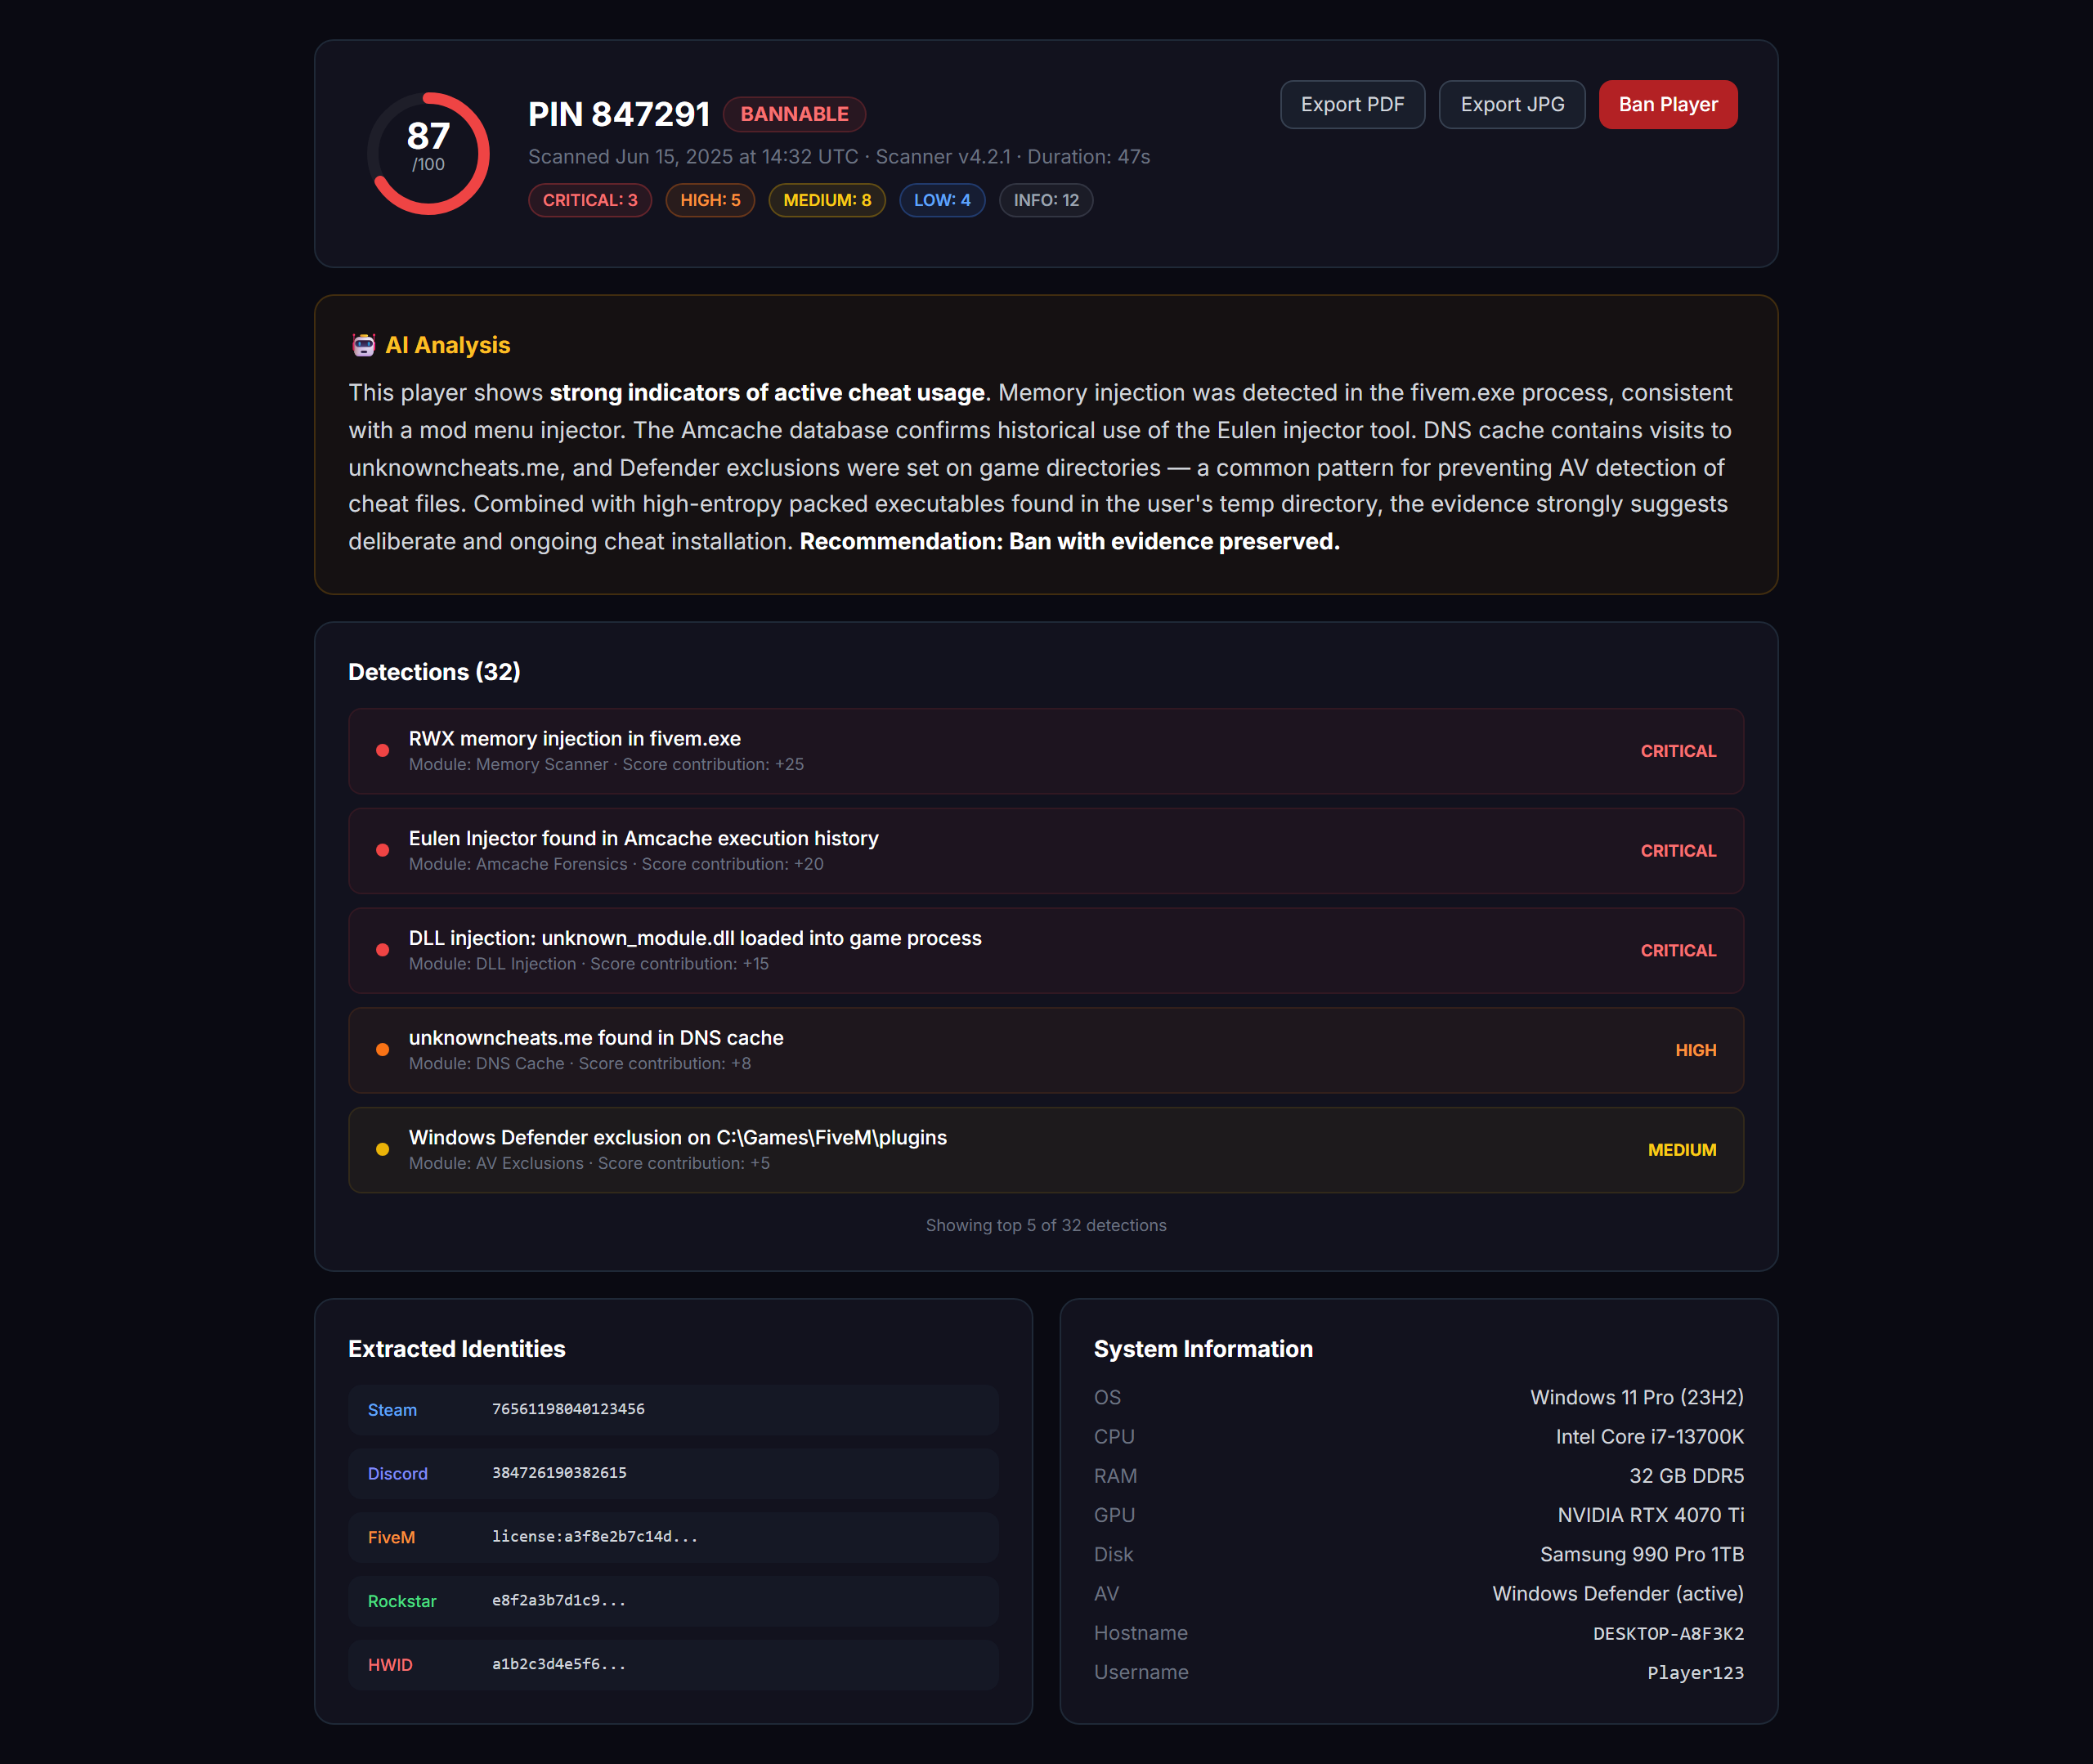Click the orange dot next to unknowncheats.me detection
Viewport: 2093px width, 1764px height.
[382, 1049]
